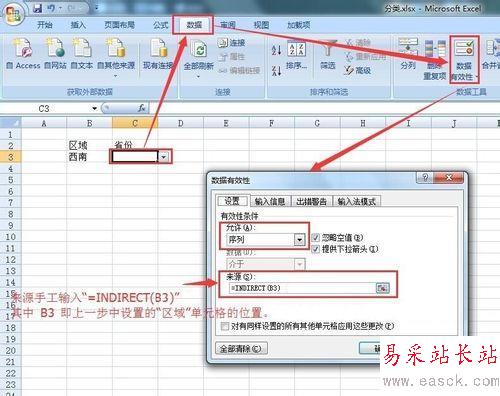Open Advanced filter (高级)

358,70
